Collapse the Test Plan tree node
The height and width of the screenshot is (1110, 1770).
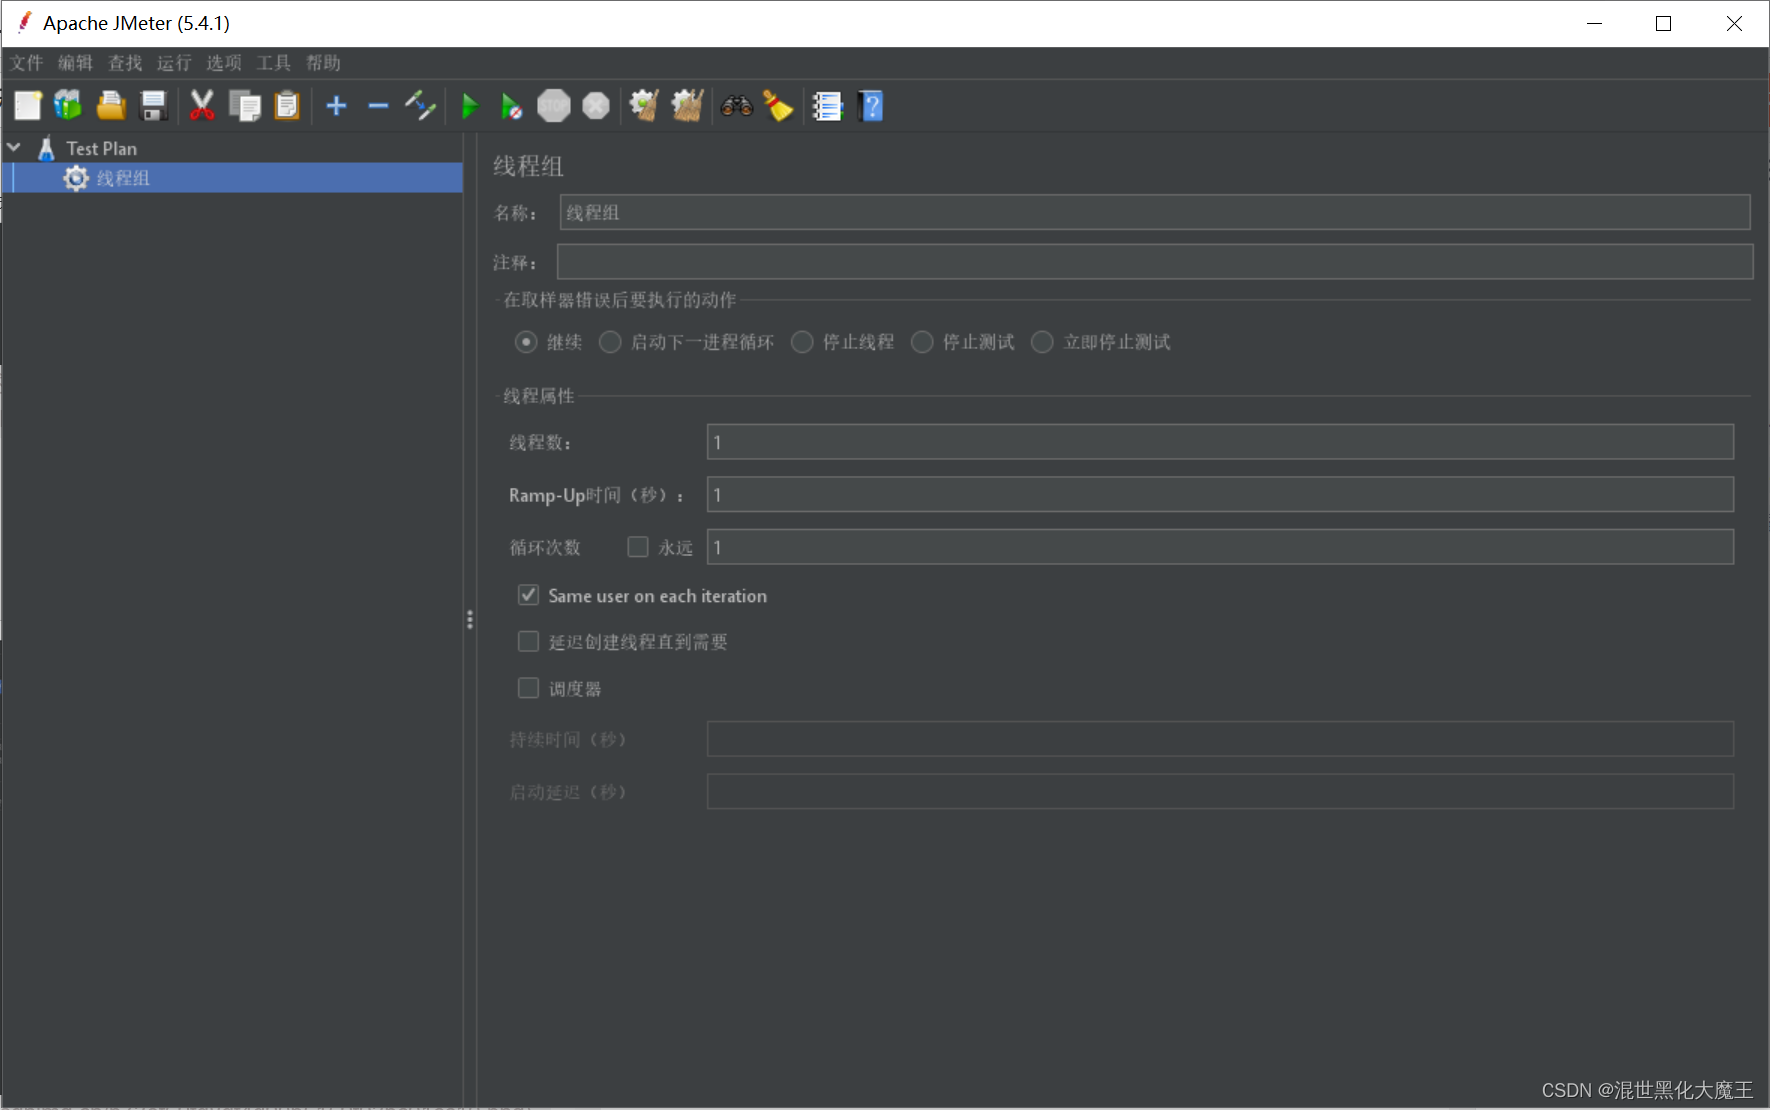(14, 147)
